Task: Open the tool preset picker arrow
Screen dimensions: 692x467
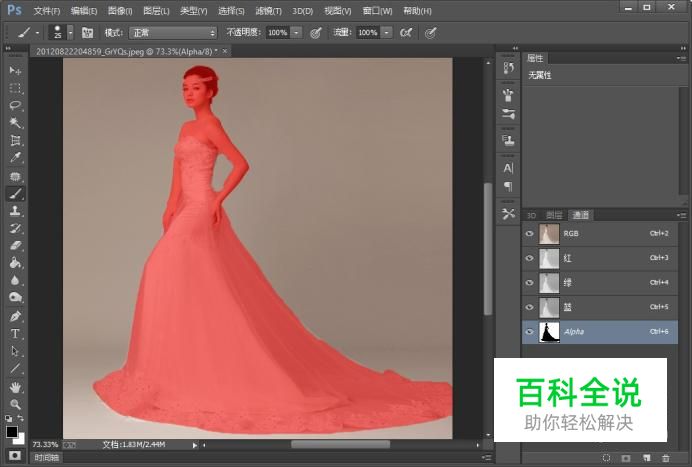Action: 38,33
